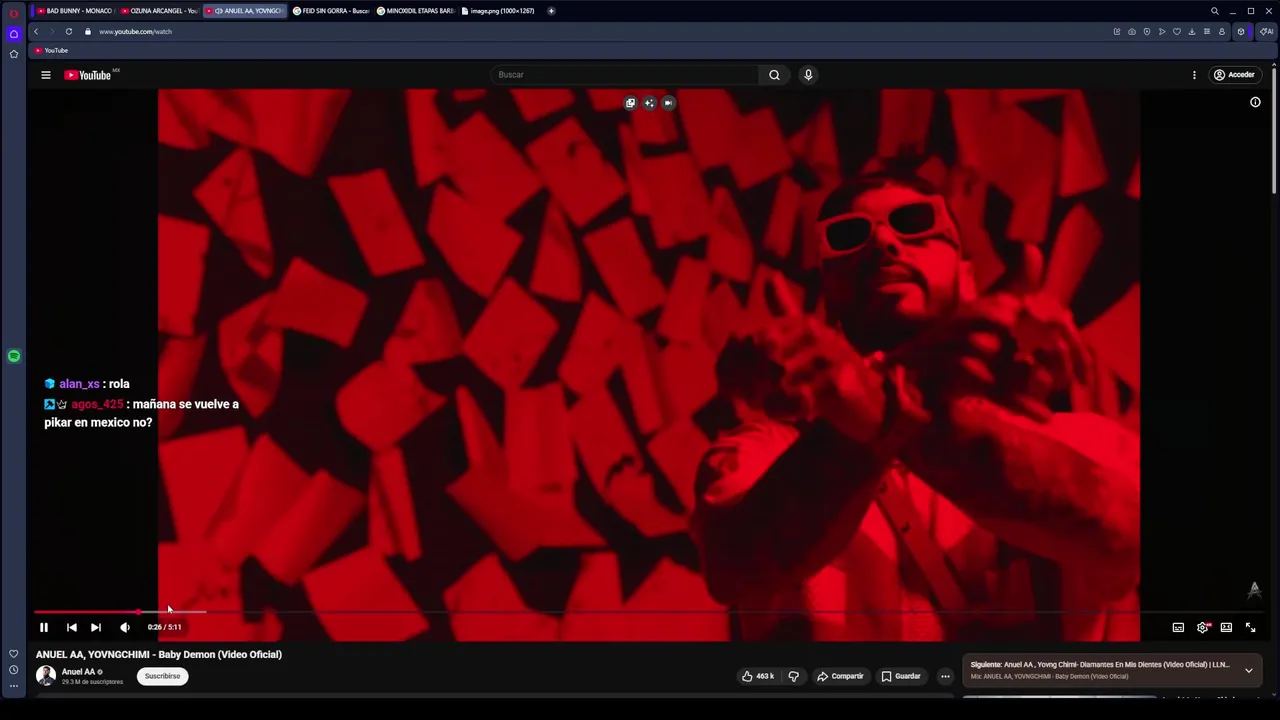The width and height of the screenshot is (1280, 720).
Task: Open extensions cube icon in toolbar
Action: pyautogui.click(x=1241, y=31)
